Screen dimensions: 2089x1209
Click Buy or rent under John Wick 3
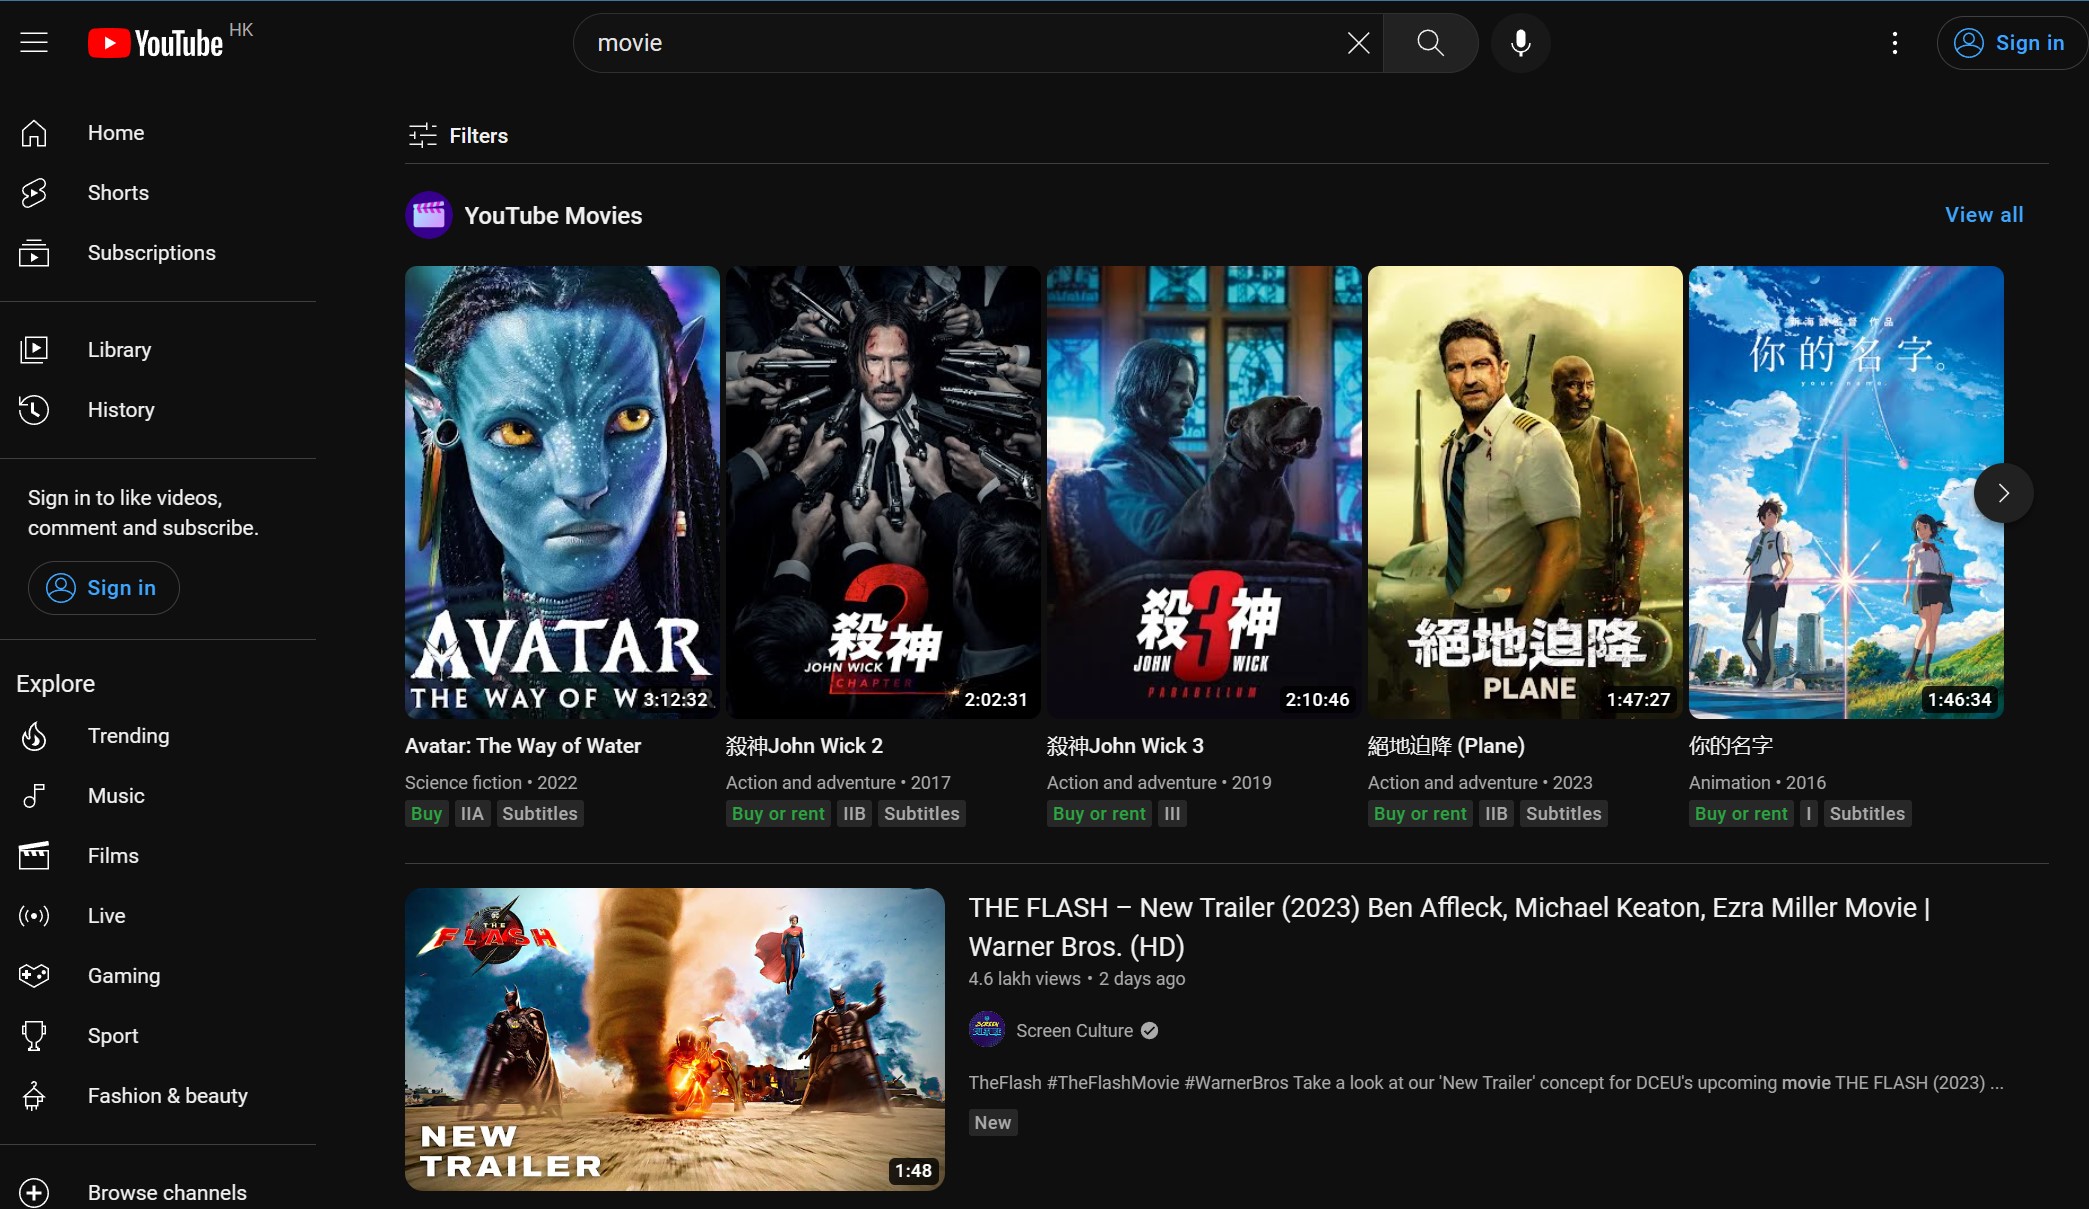[1099, 814]
